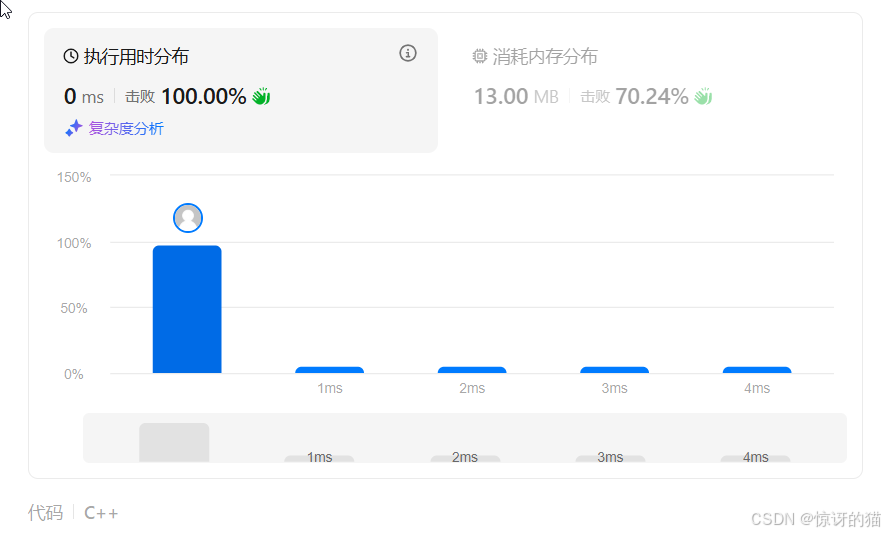Switch to the 执行用时分布 tab
Image resolution: width=885 pixels, height=534 pixels.
click(241, 90)
